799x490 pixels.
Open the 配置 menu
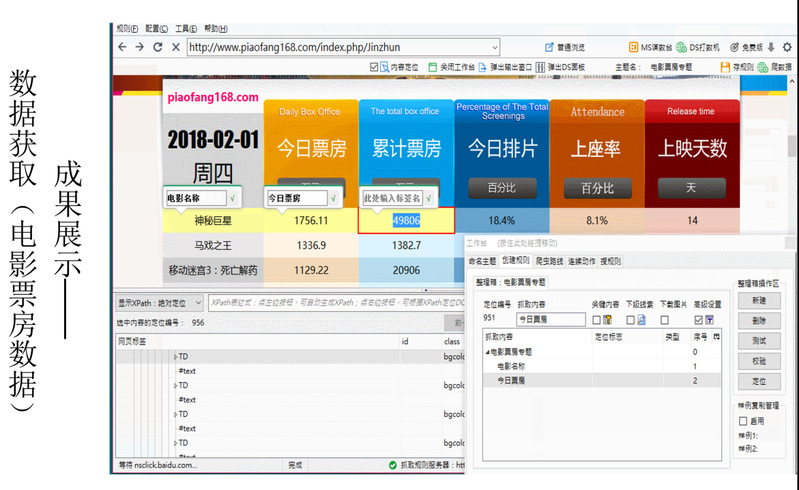coord(154,29)
